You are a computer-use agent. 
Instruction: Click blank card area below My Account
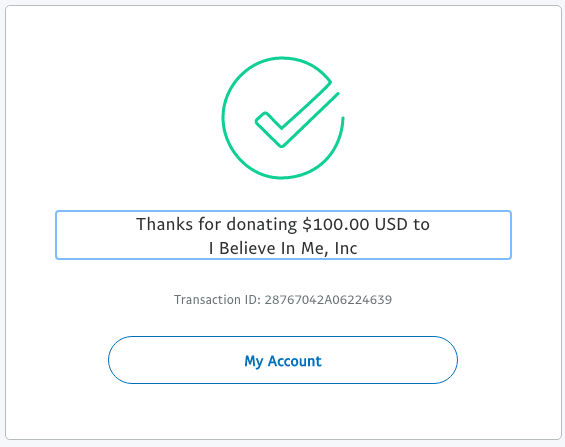283,412
